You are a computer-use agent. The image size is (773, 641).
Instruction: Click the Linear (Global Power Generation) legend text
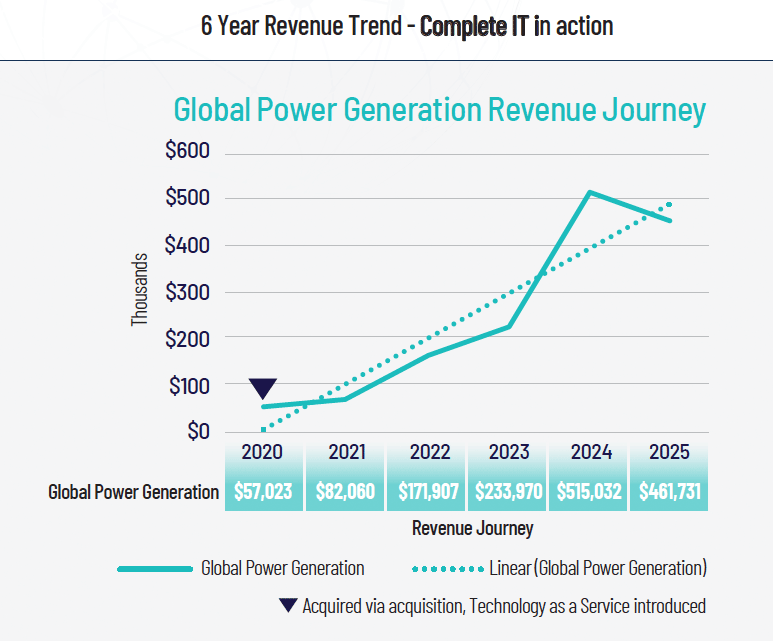tap(598, 569)
